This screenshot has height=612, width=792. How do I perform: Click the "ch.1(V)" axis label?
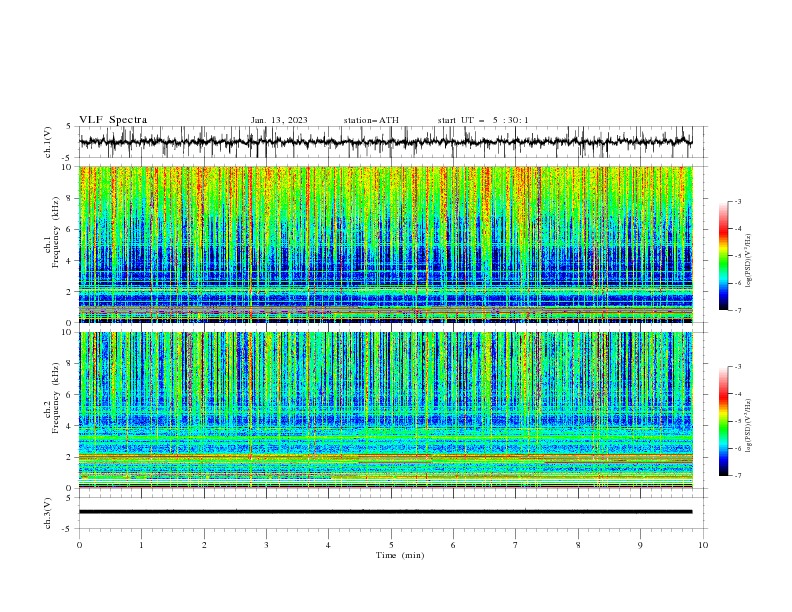tap(48, 142)
